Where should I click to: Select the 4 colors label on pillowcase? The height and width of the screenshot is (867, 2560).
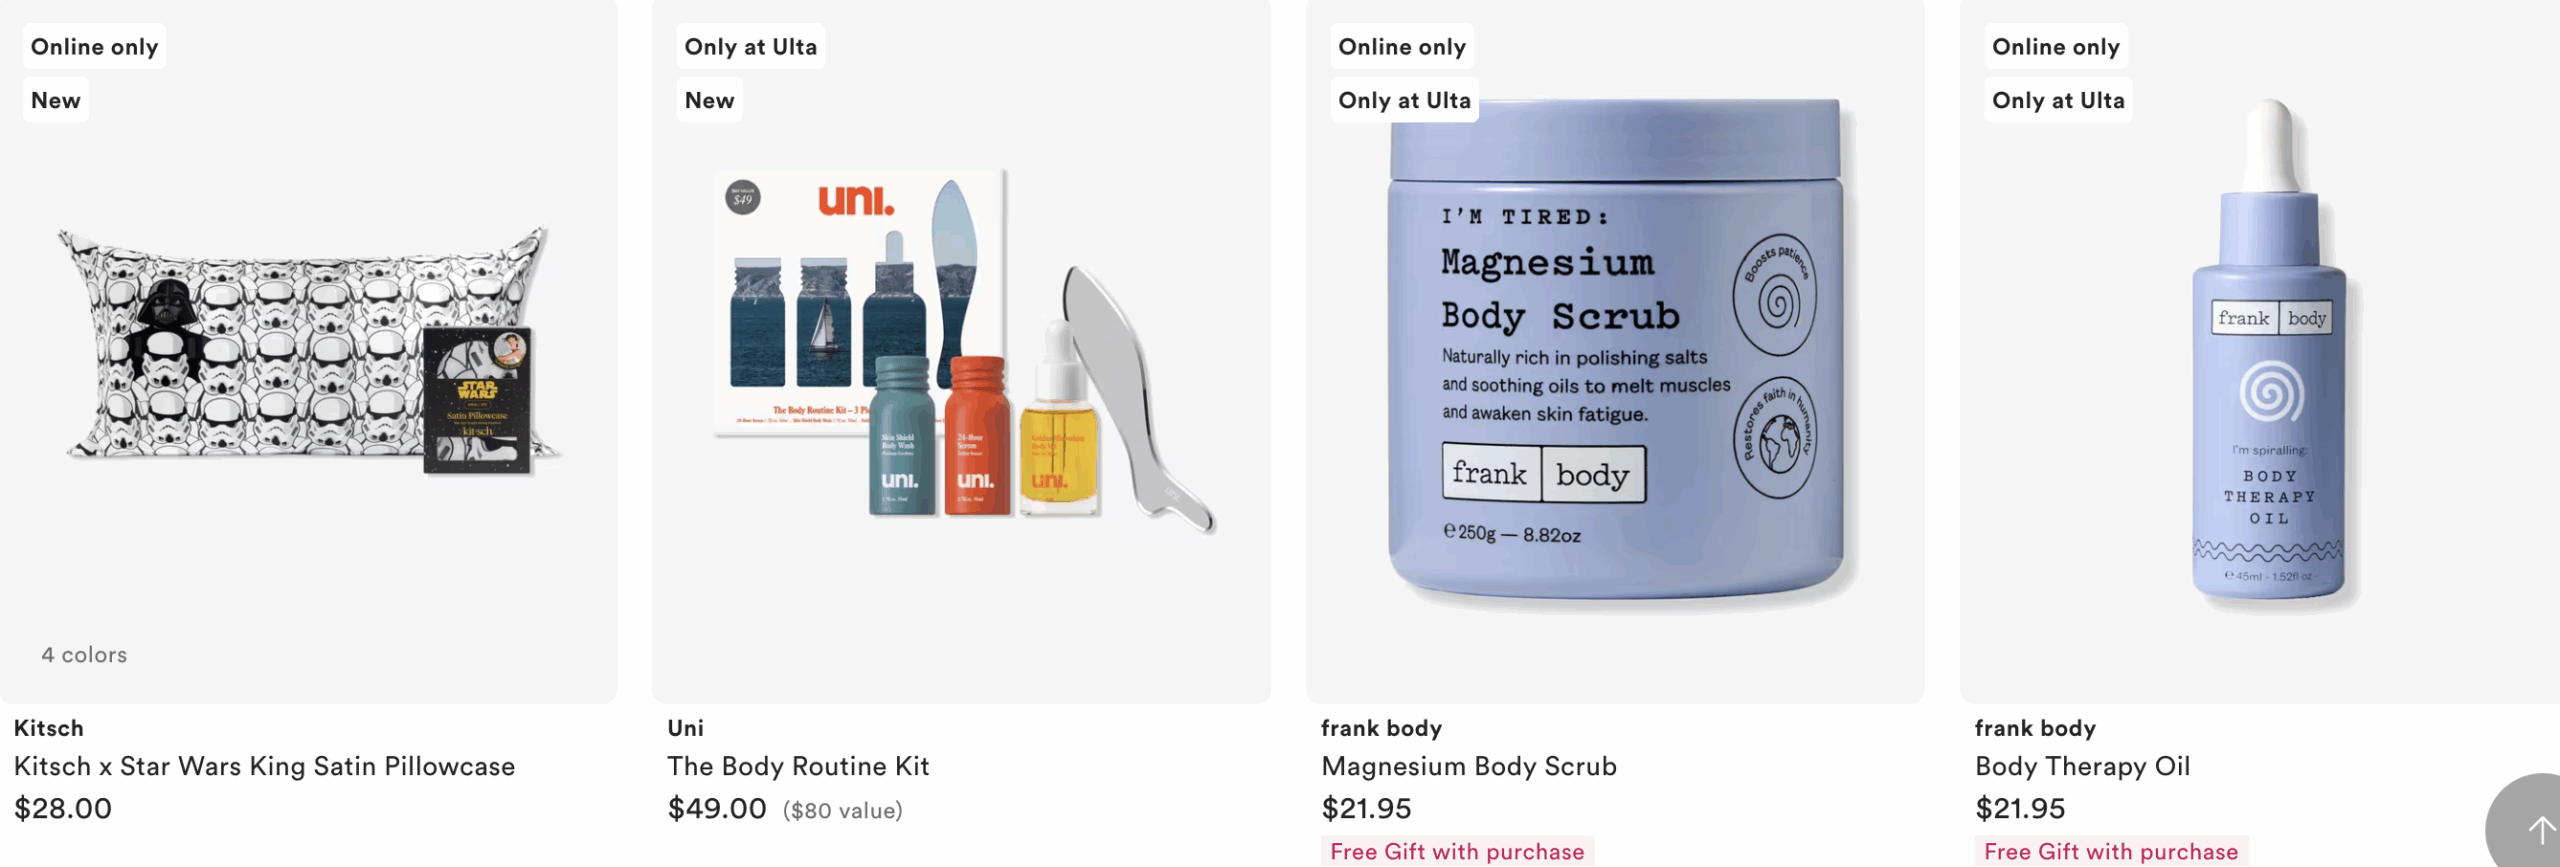point(85,655)
